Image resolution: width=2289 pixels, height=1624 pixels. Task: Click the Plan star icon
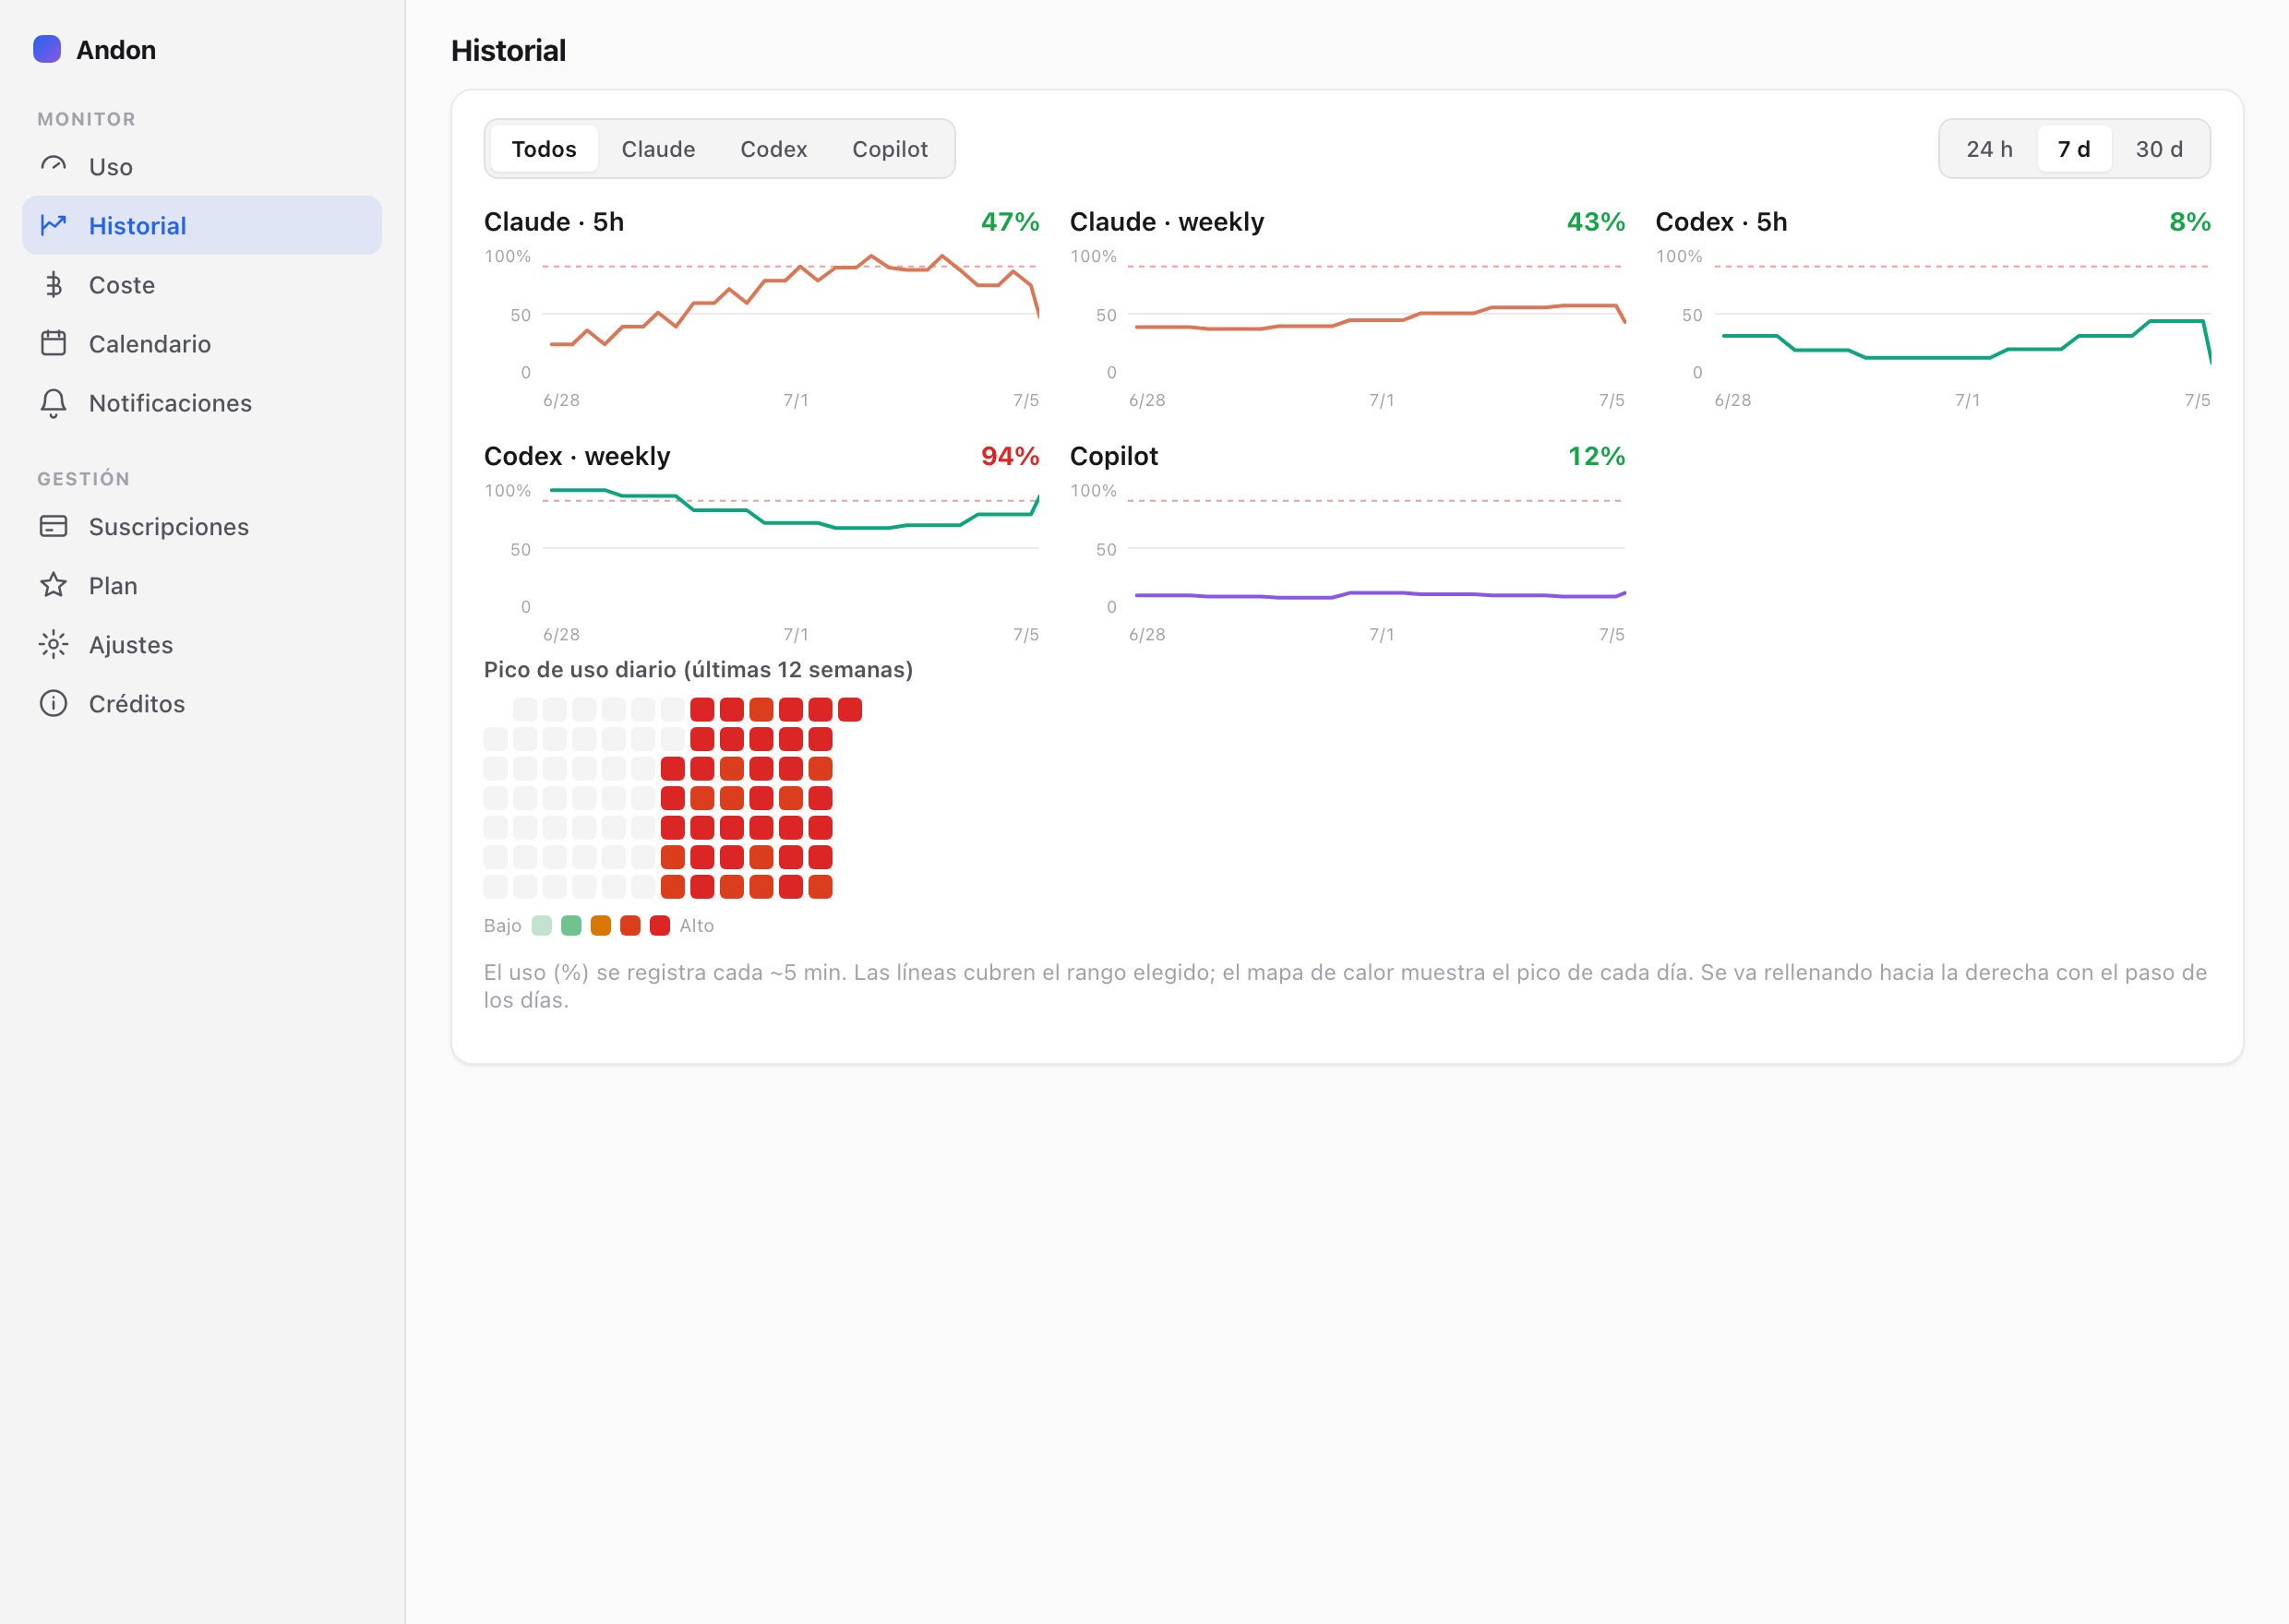pos(53,585)
